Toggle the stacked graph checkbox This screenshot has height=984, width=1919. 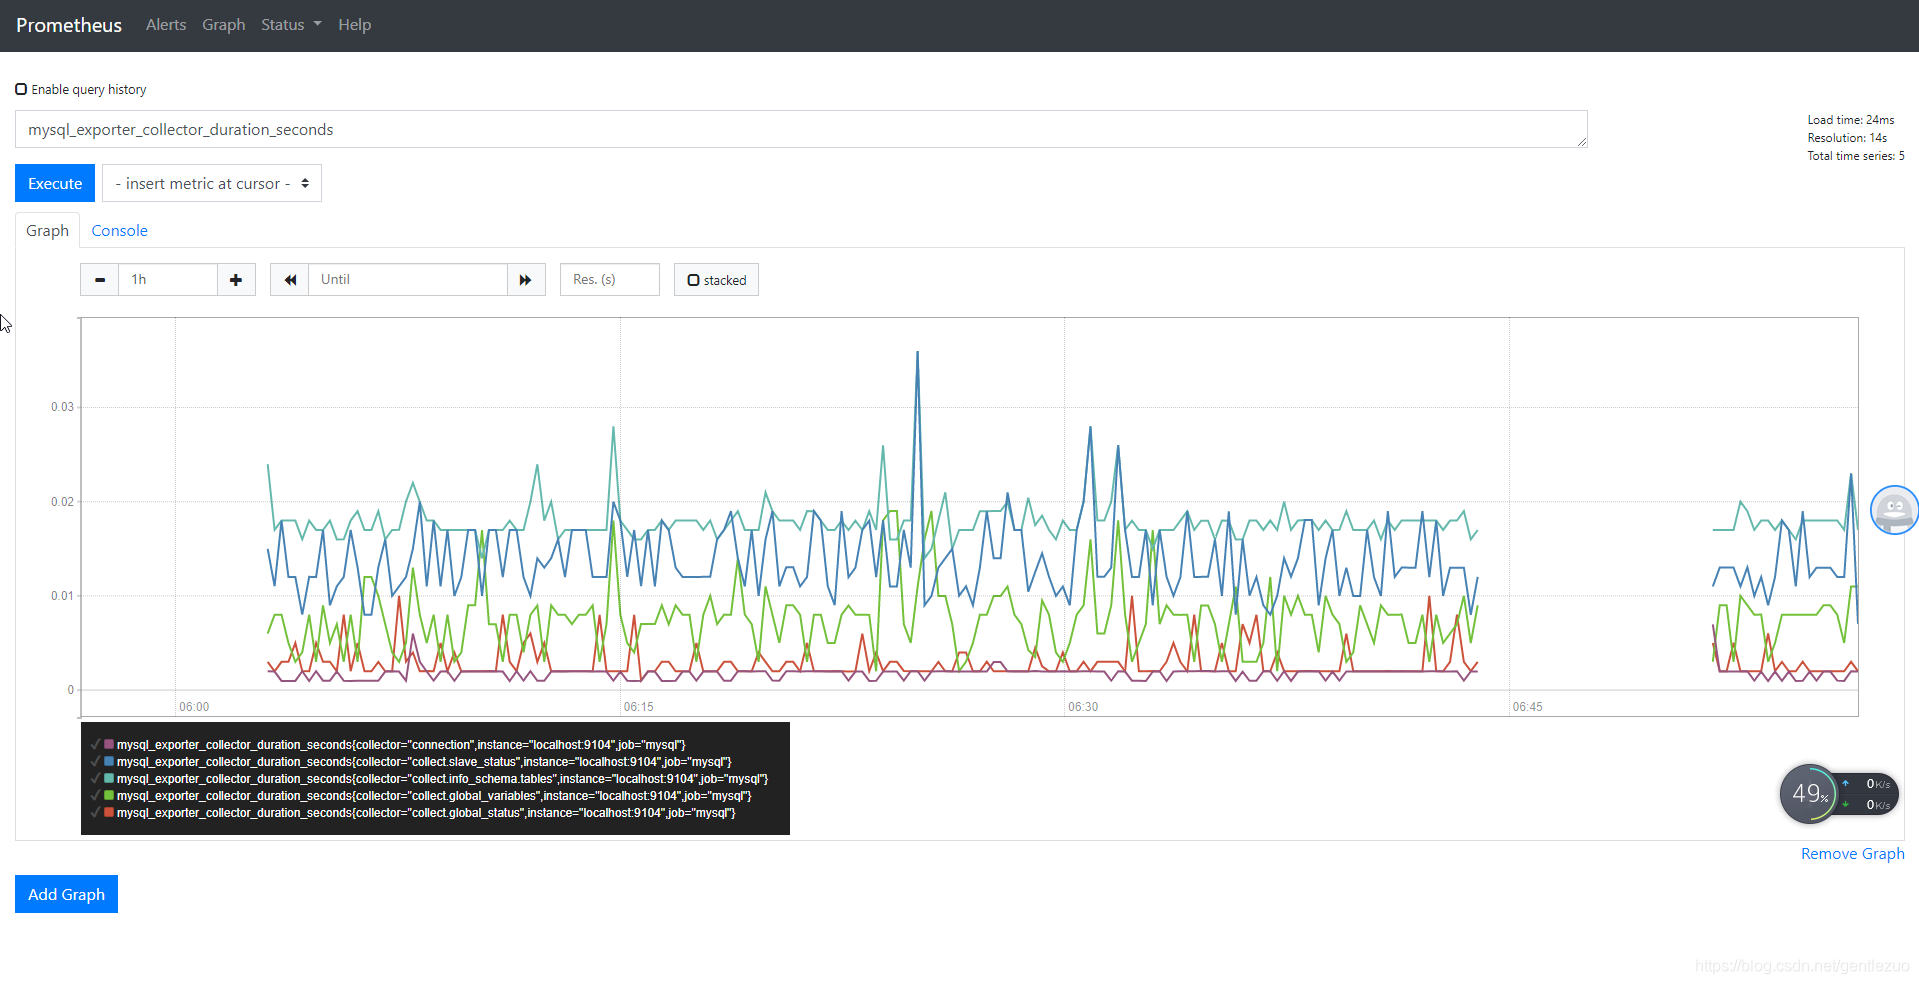(x=693, y=280)
